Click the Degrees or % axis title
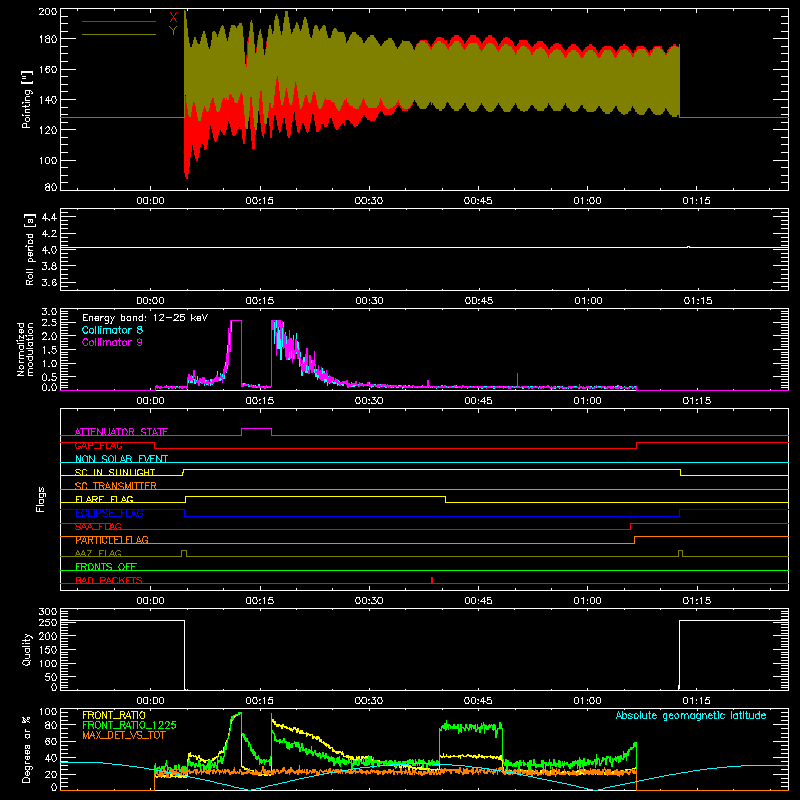This screenshot has height=800, width=800. coord(27,749)
